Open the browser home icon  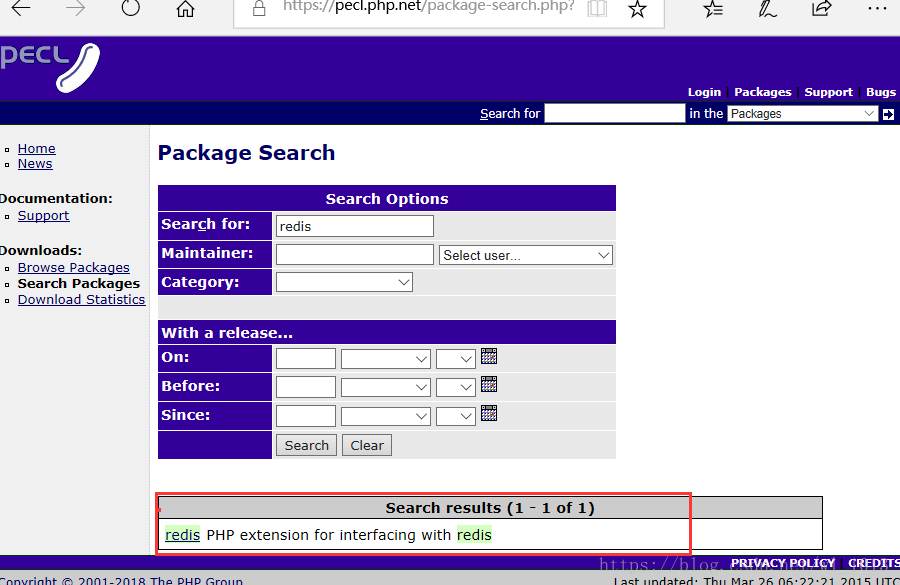185,8
